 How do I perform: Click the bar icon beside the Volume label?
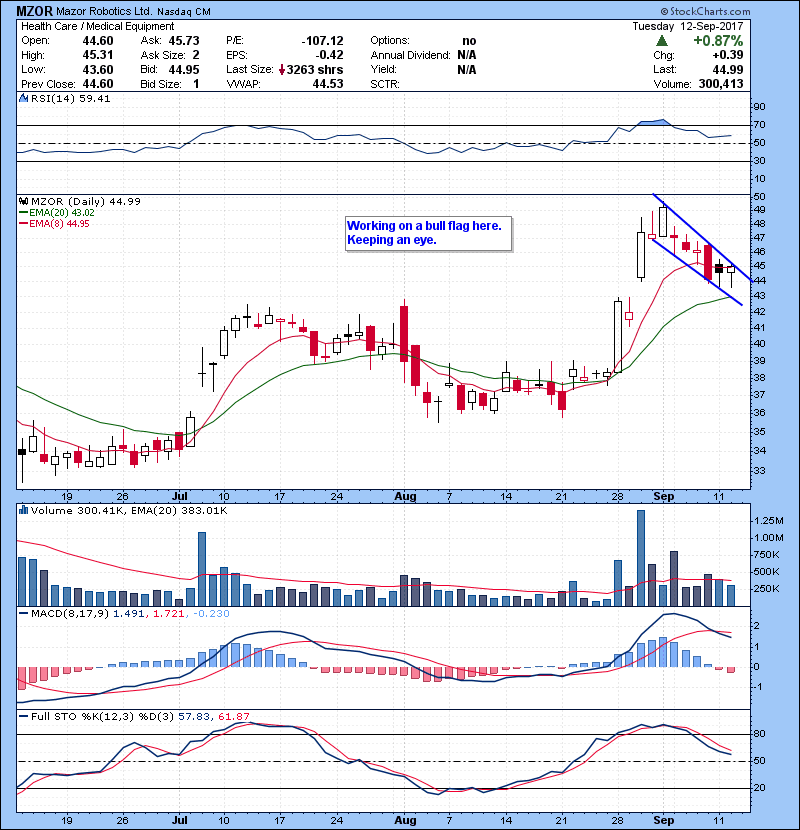[x=23, y=510]
